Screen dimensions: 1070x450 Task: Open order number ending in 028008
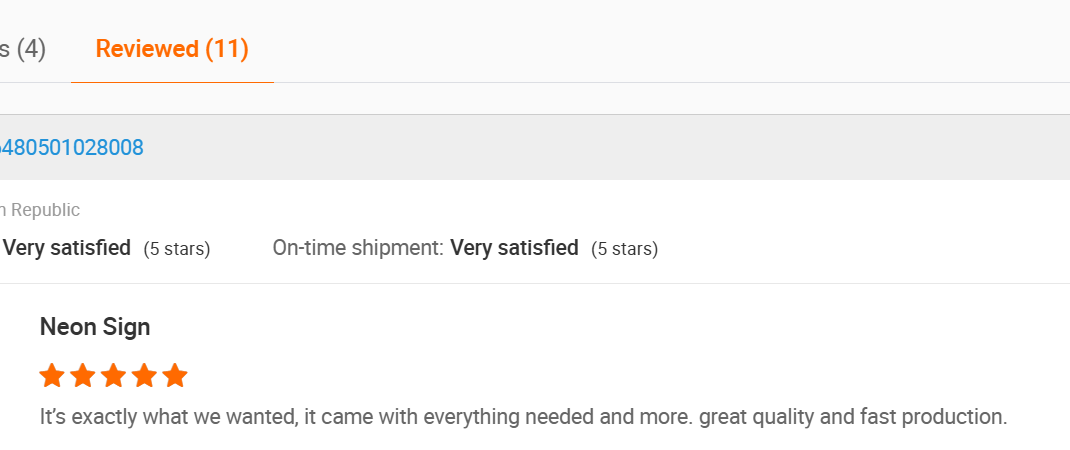[x=72, y=148]
